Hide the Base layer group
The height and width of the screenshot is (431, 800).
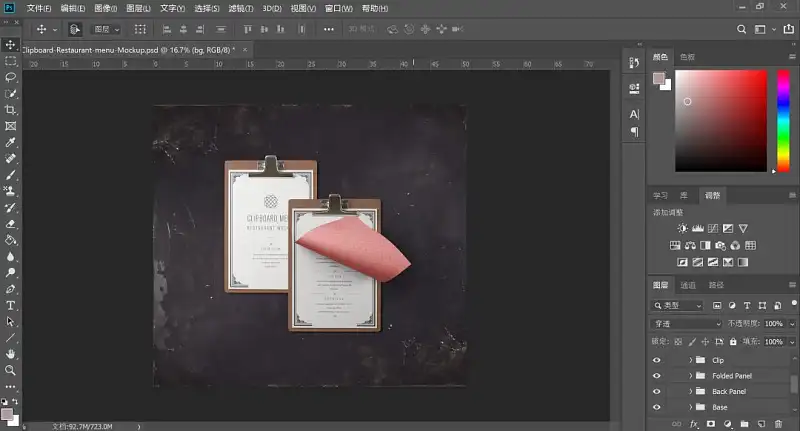(657, 408)
